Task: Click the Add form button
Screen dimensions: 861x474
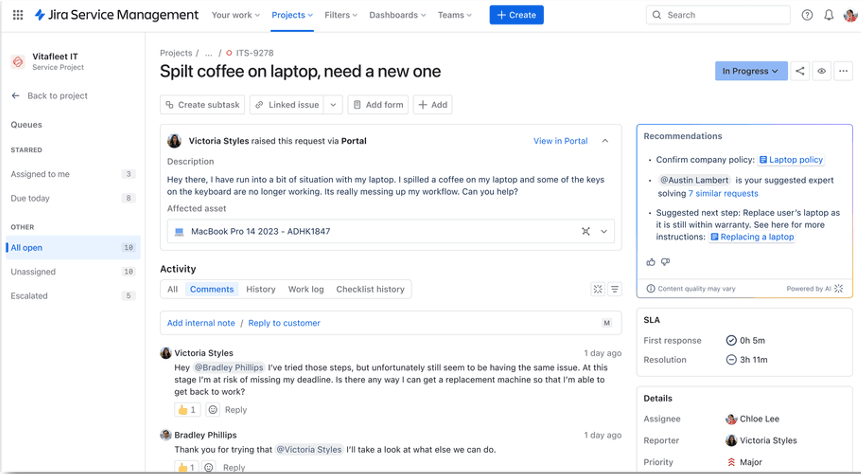Action: 378,104
